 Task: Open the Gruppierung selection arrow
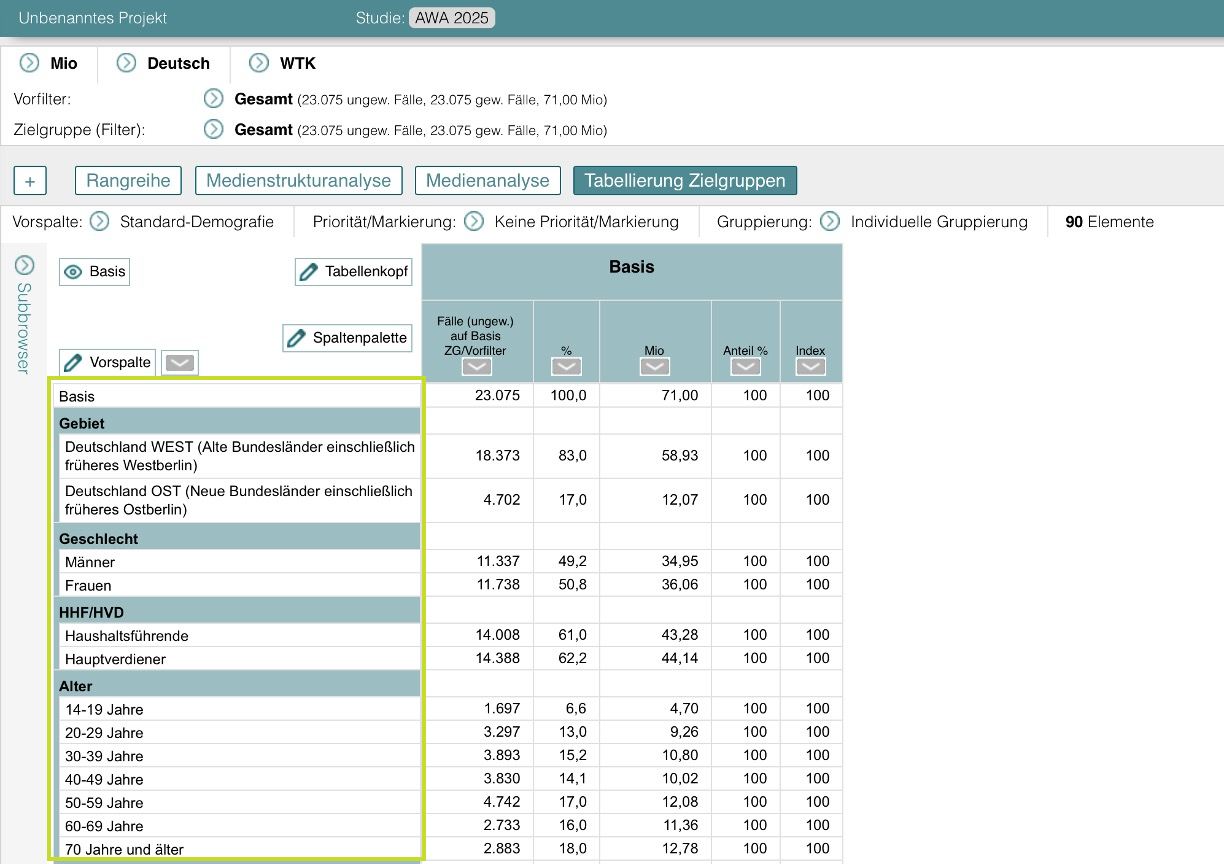829,222
